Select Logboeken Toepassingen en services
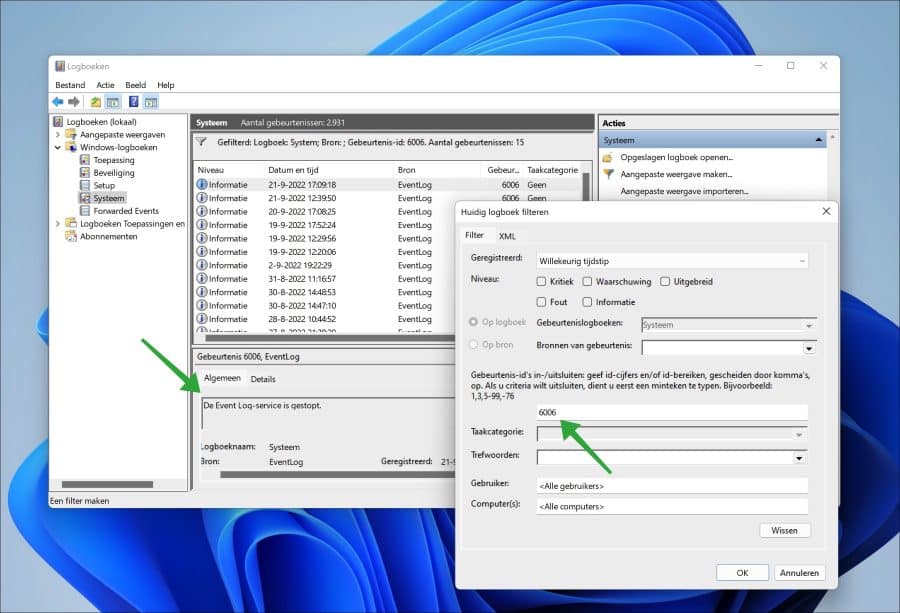This screenshot has width=900, height=613. 132,223
